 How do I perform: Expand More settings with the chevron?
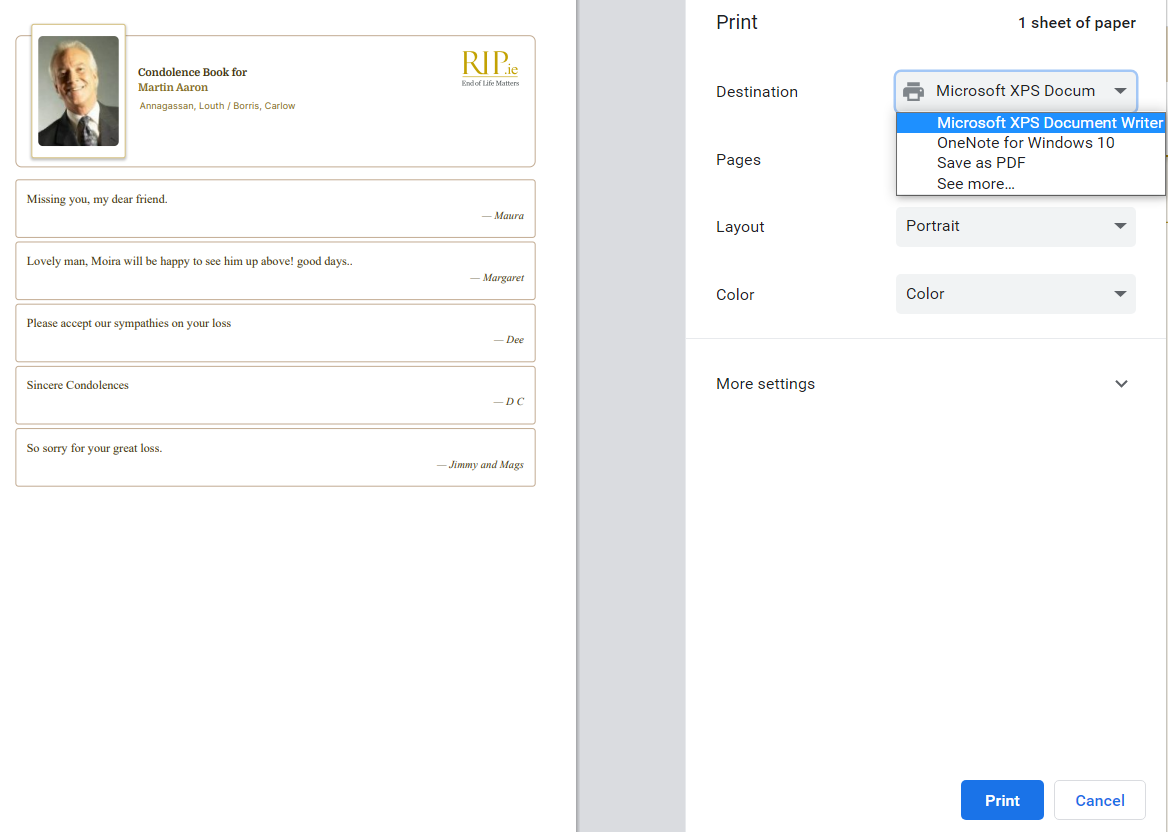(1121, 384)
